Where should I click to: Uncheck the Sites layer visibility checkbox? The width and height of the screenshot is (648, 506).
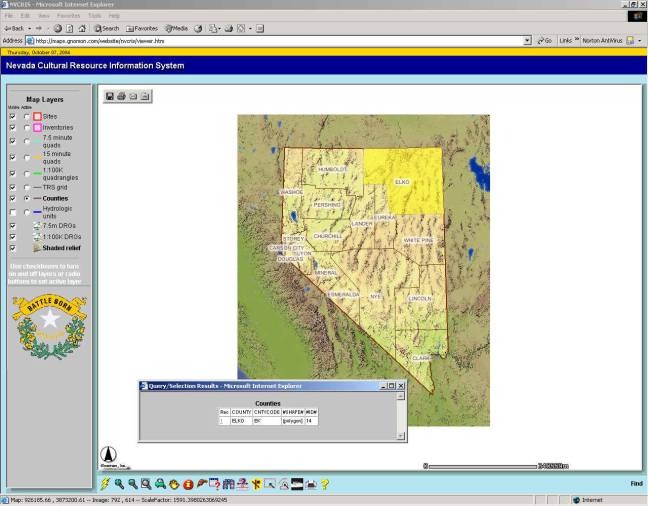tap(12, 116)
